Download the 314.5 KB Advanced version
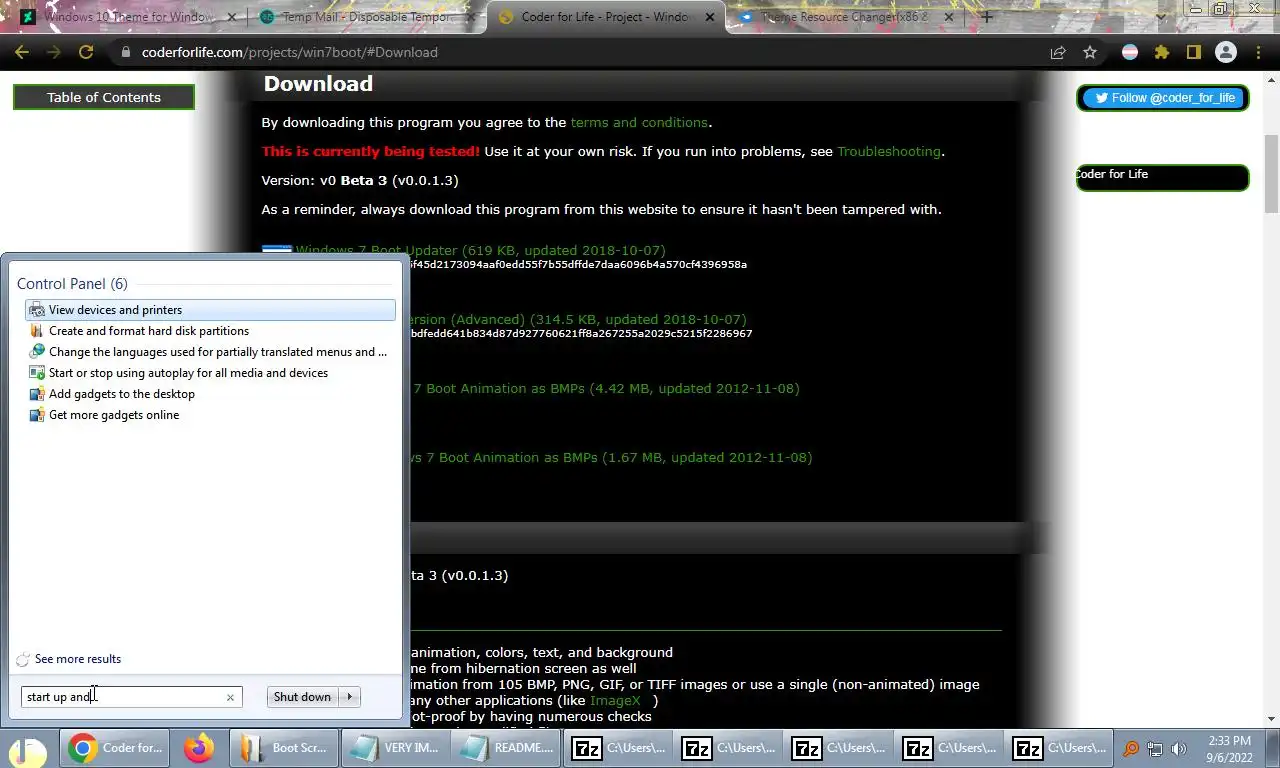The image size is (1280, 768). [x=578, y=319]
